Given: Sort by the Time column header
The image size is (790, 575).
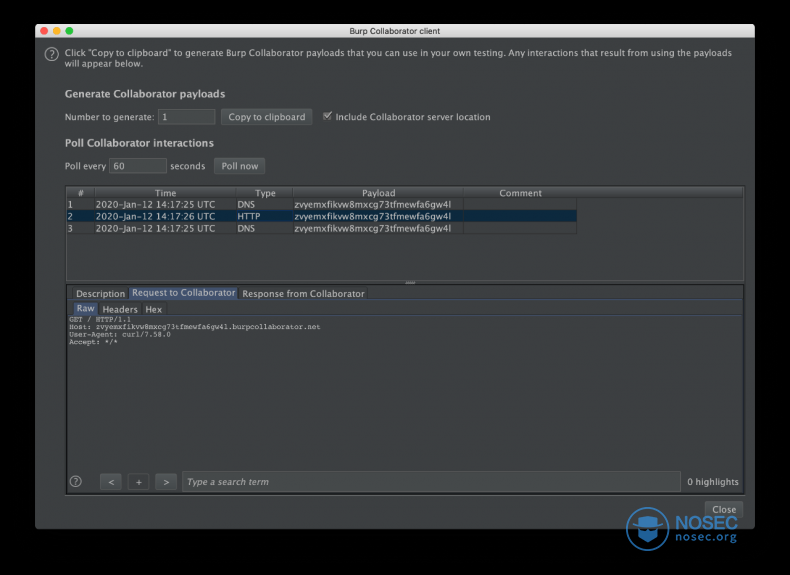Looking at the screenshot, I should pos(165,193).
